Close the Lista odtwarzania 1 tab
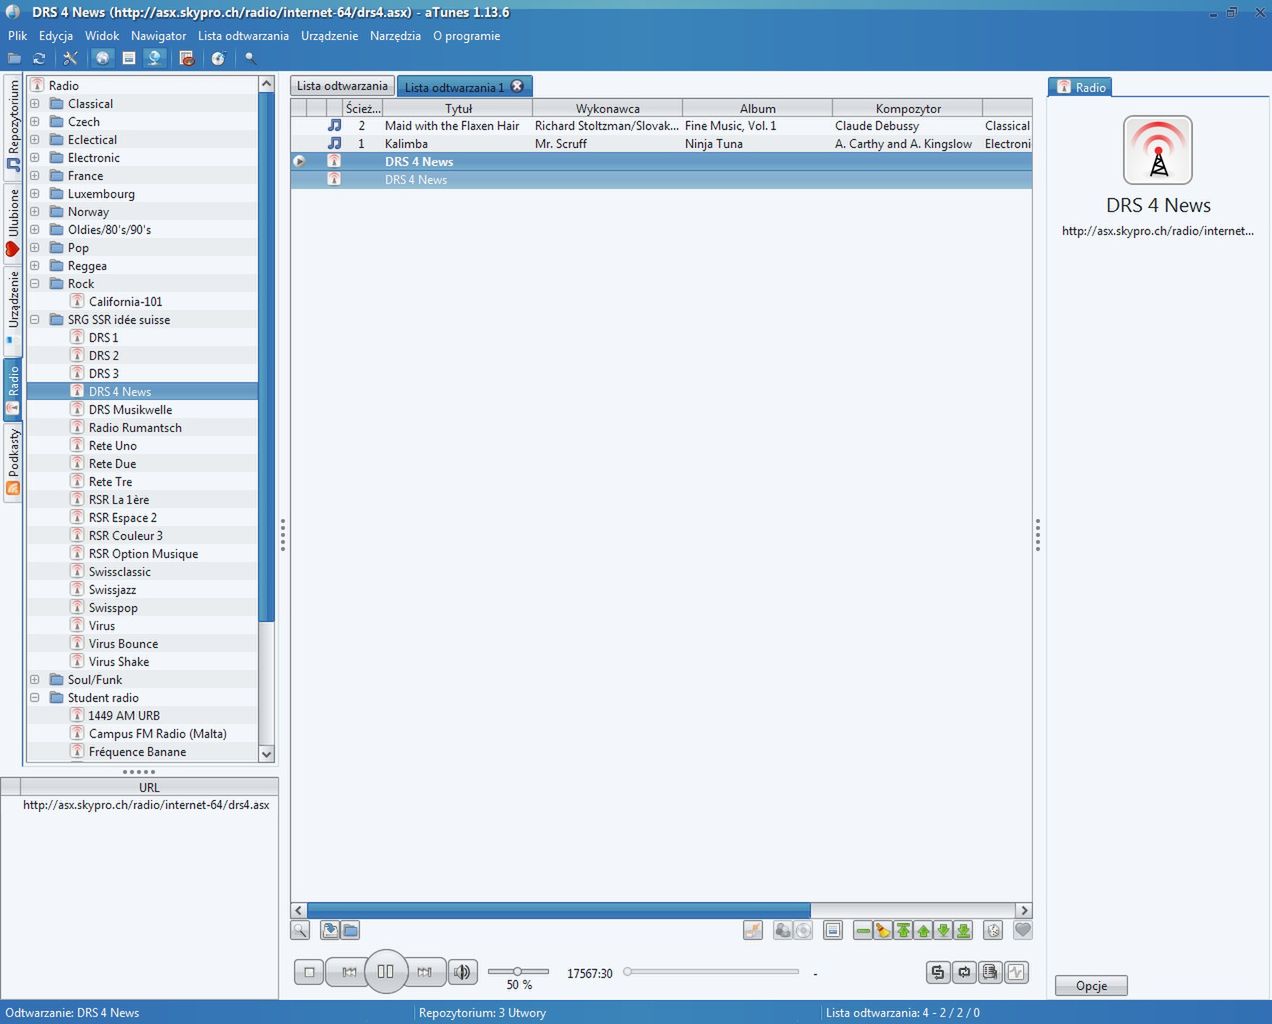The width and height of the screenshot is (1272, 1024). point(517,86)
